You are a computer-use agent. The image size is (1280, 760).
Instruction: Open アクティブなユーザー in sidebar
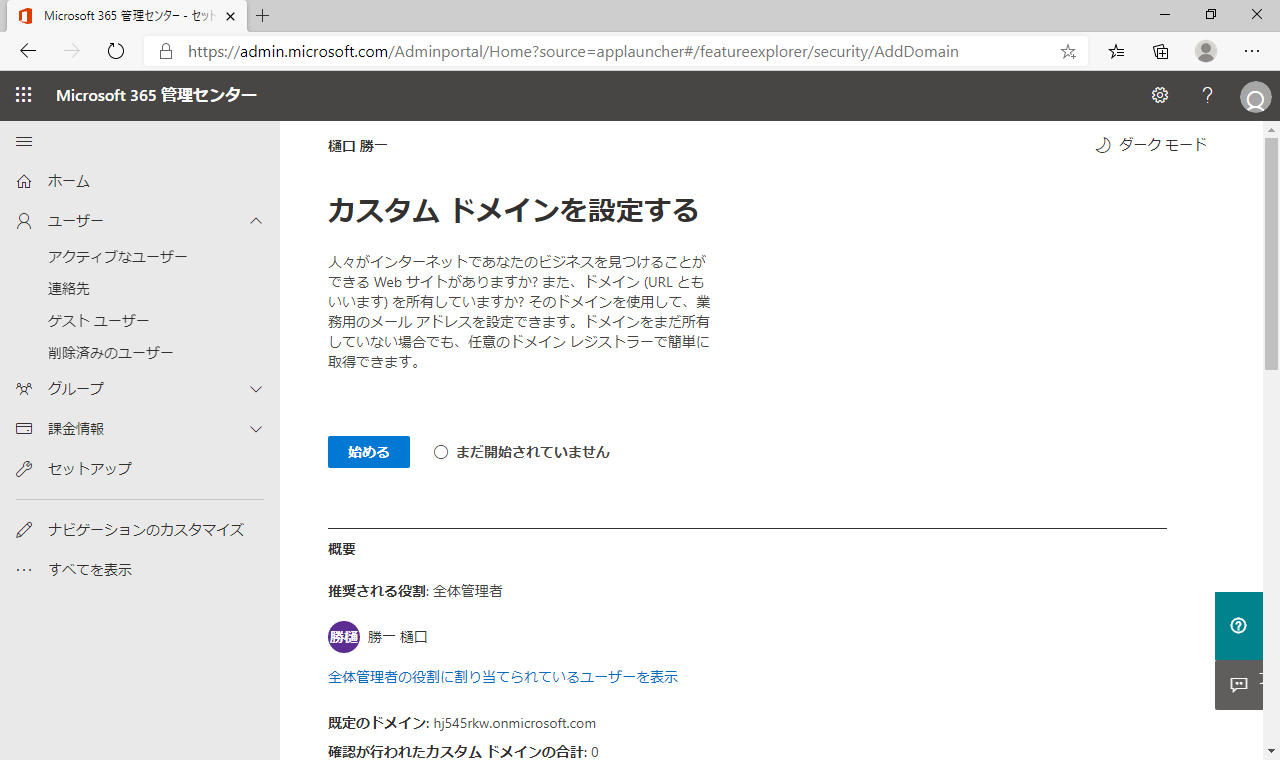tap(118, 257)
